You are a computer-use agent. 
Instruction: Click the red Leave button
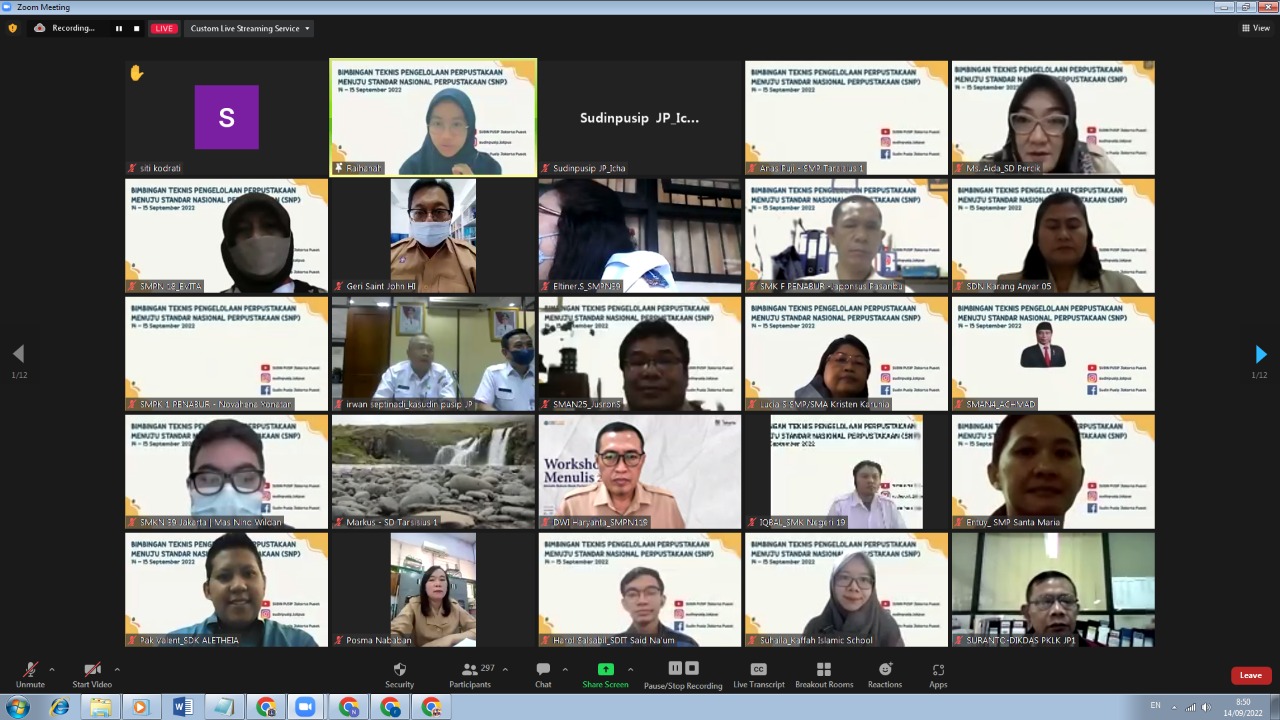[1250, 675]
